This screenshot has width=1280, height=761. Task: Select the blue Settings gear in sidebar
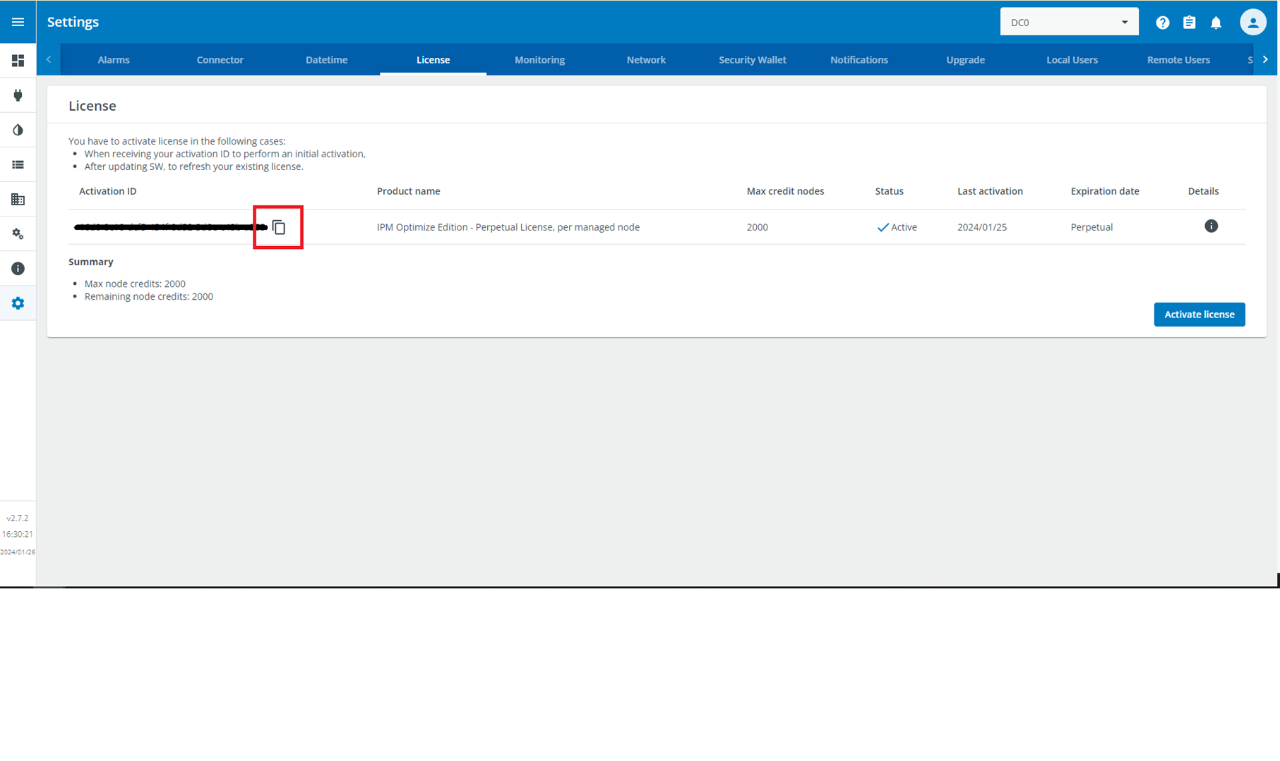(17, 303)
